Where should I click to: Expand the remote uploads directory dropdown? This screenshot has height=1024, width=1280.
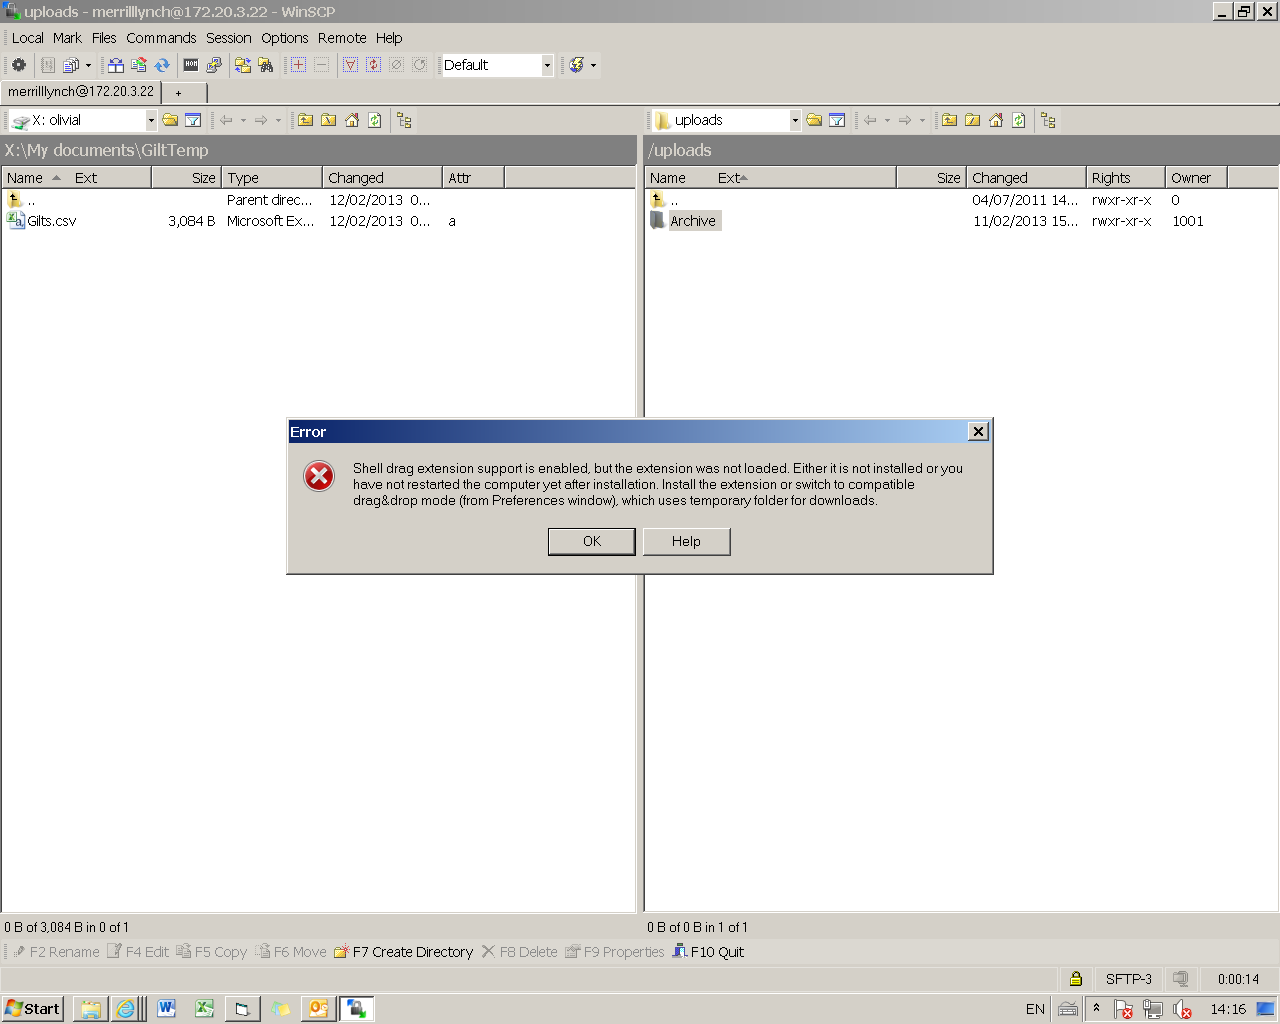click(x=795, y=120)
